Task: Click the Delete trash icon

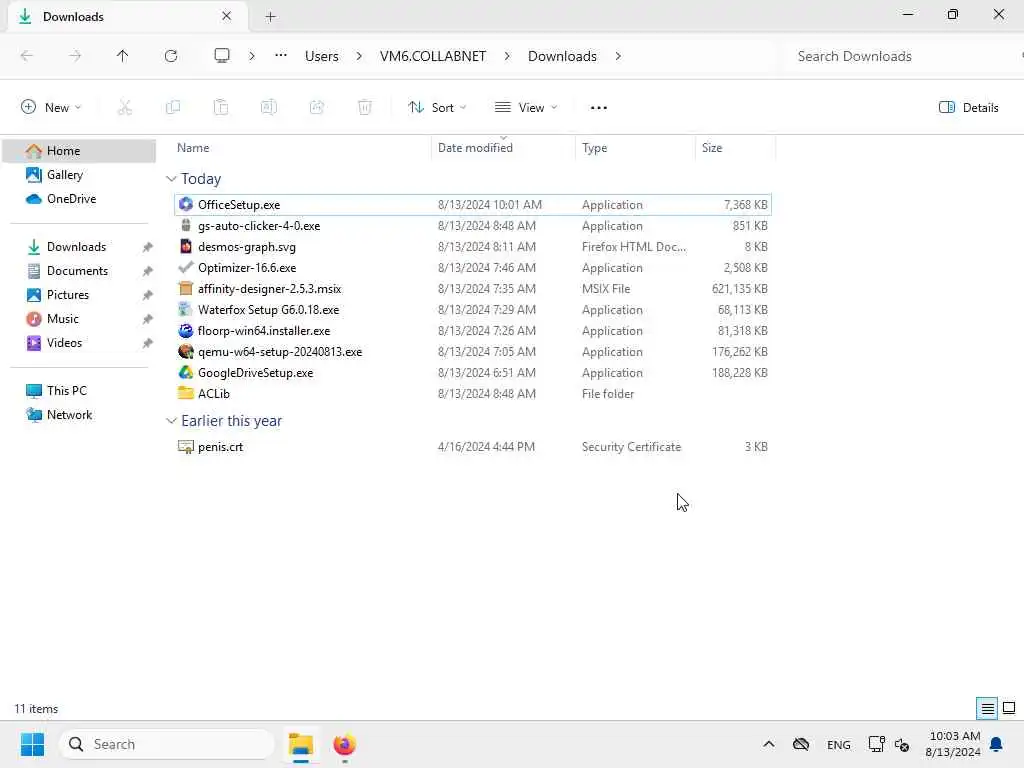Action: [365, 108]
